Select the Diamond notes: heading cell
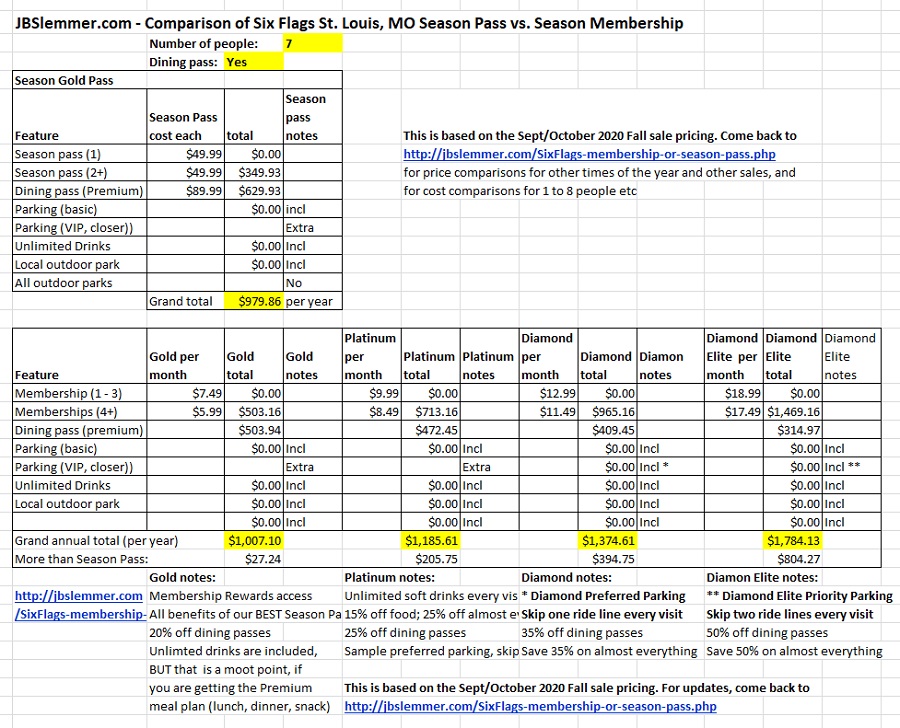This screenshot has width=900, height=728. tap(567, 578)
